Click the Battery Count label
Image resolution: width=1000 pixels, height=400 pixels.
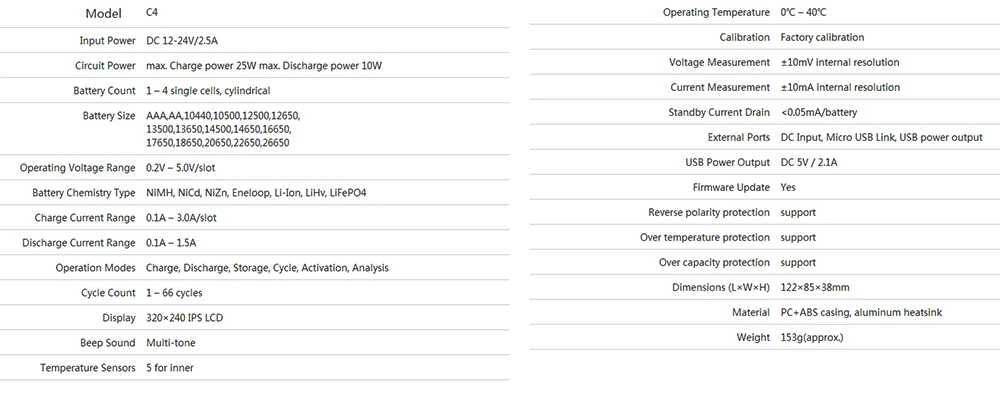pos(104,91)
